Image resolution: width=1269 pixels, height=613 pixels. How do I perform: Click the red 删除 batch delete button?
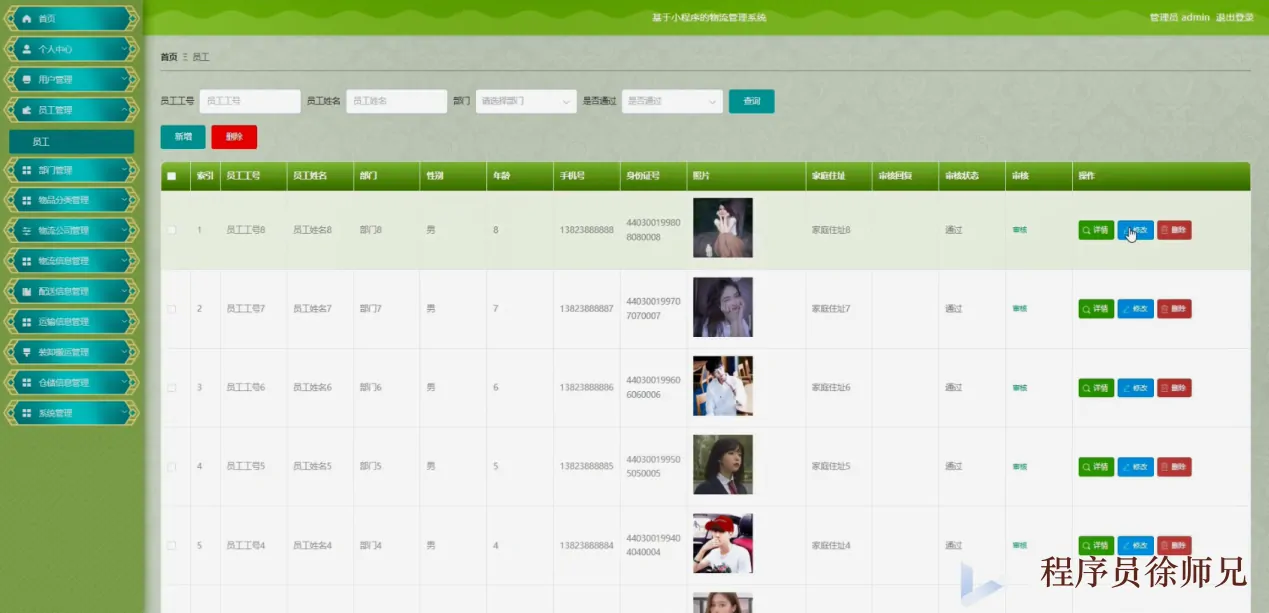(234, 137)
